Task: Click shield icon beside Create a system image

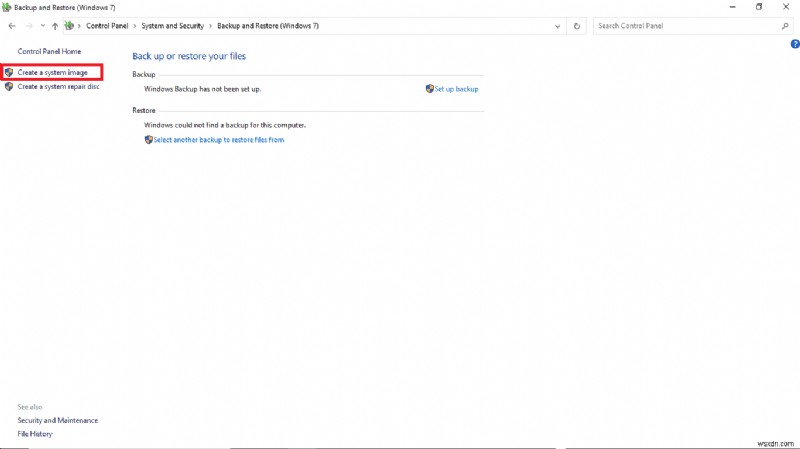Action: 9,72
